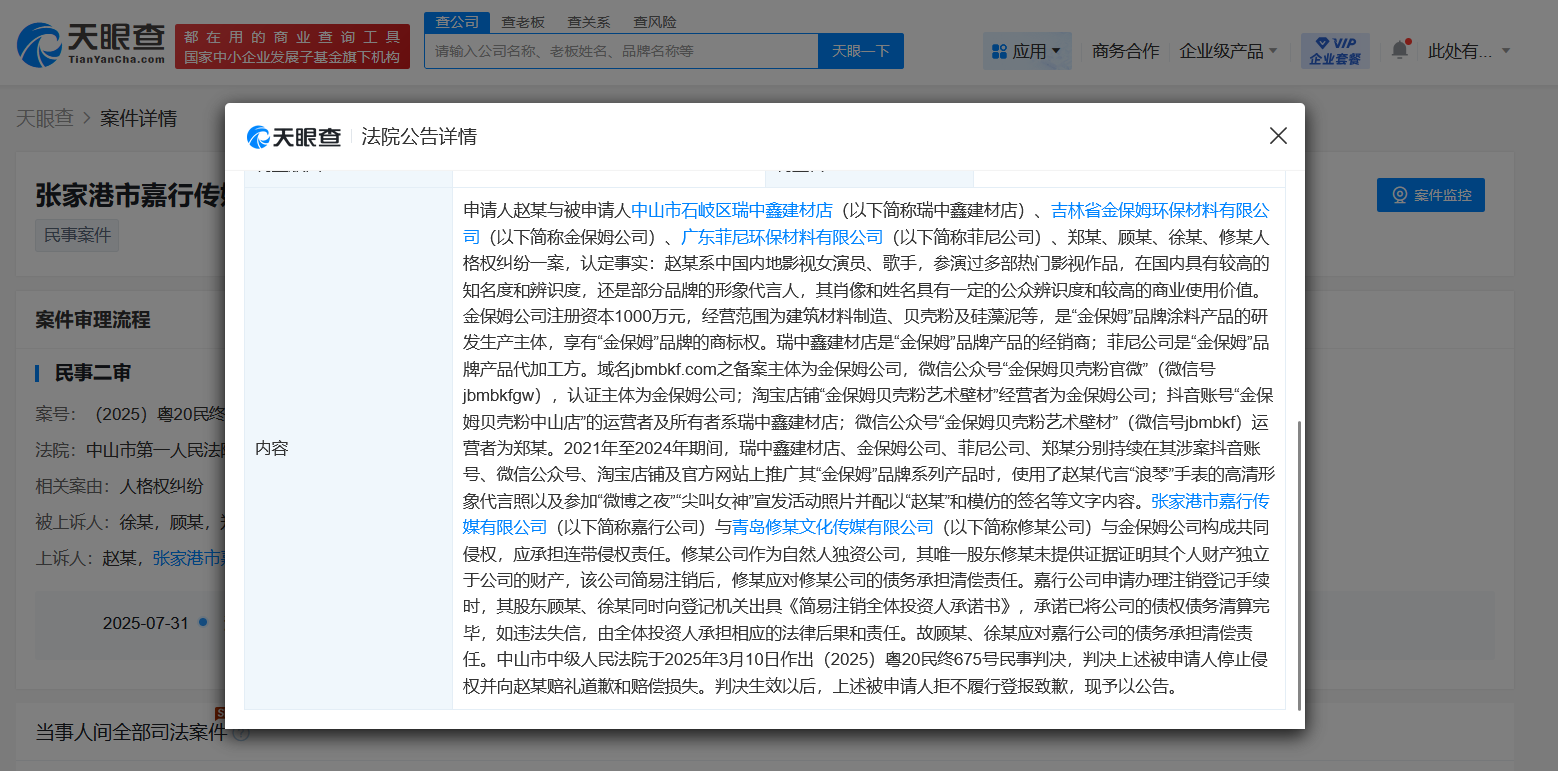Click the 案件监控 button
The height and width of the screenshot is (771, 1558).
tap(1430, 195)
